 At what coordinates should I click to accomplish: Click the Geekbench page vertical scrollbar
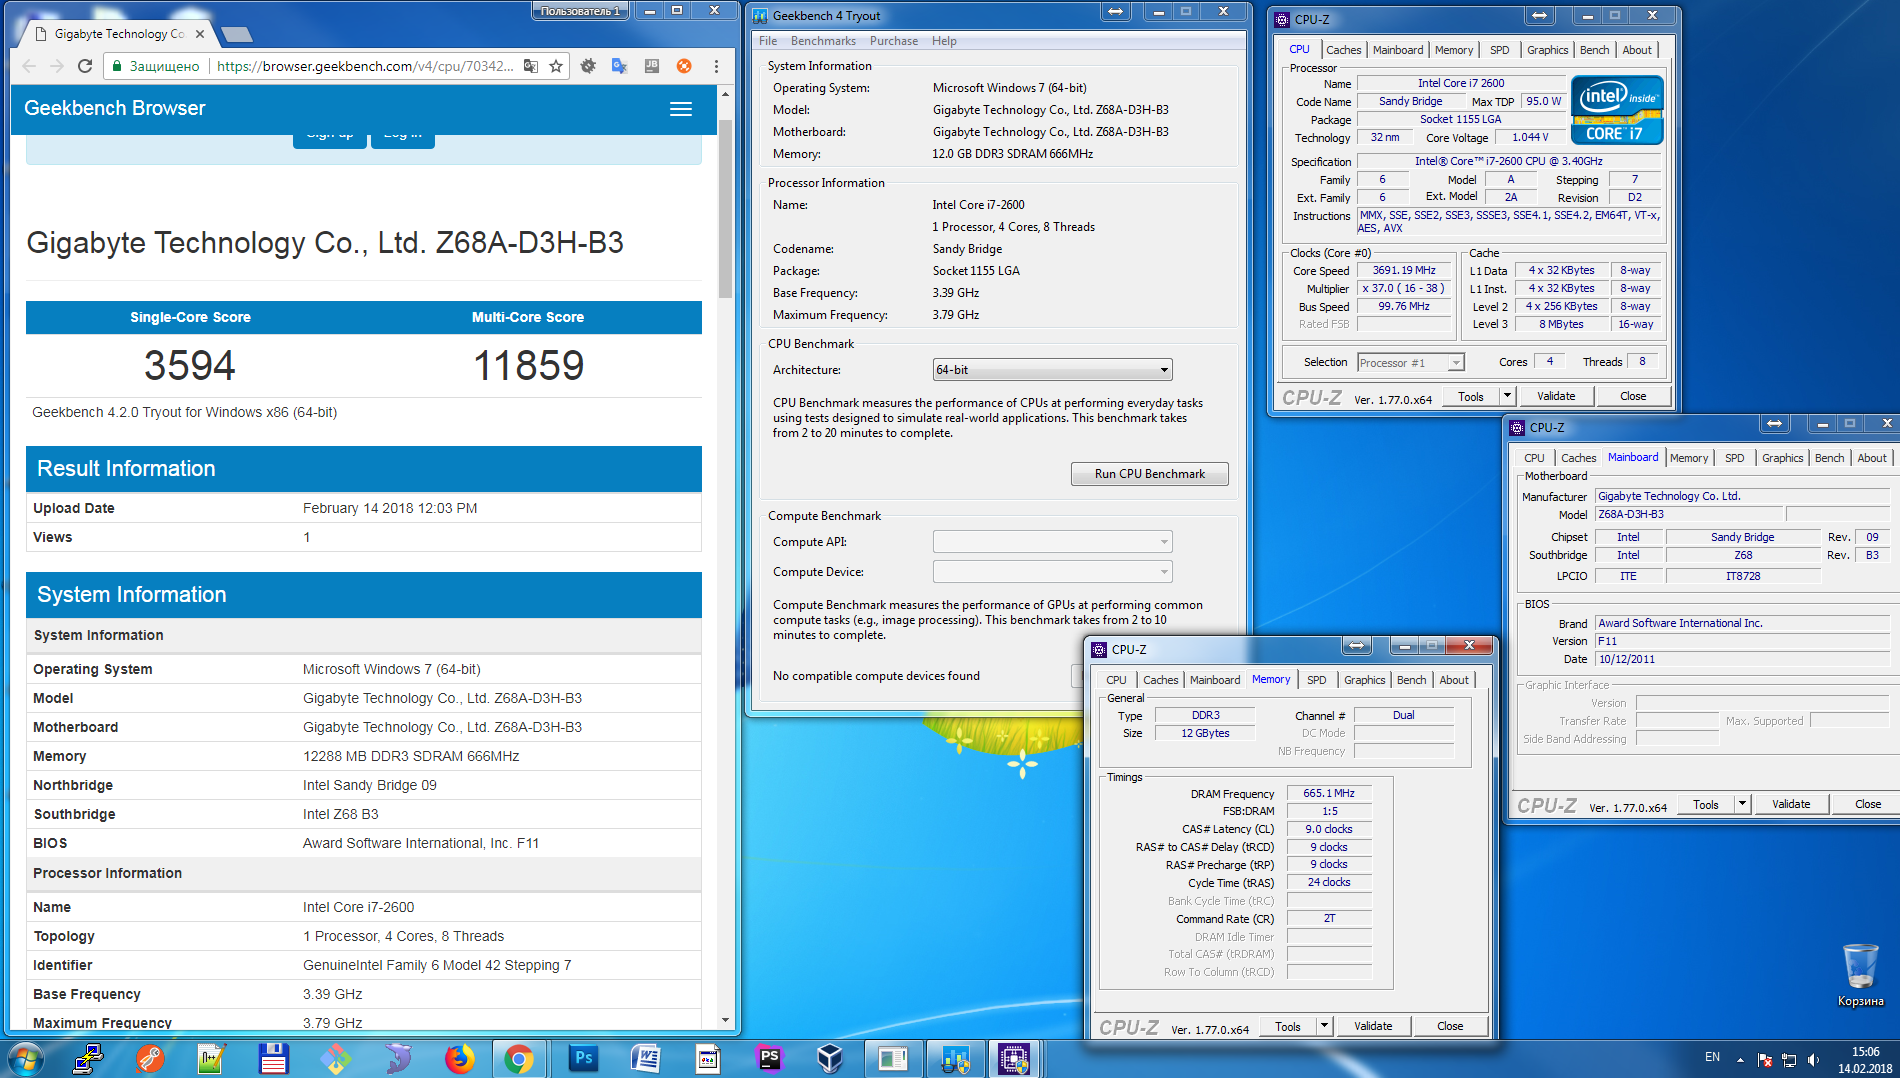pyautogui.click(x=726, y=209)
